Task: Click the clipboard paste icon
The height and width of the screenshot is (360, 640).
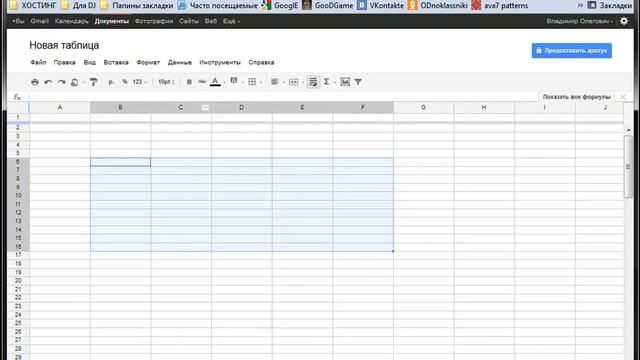Action: click(x=74, y=82)
